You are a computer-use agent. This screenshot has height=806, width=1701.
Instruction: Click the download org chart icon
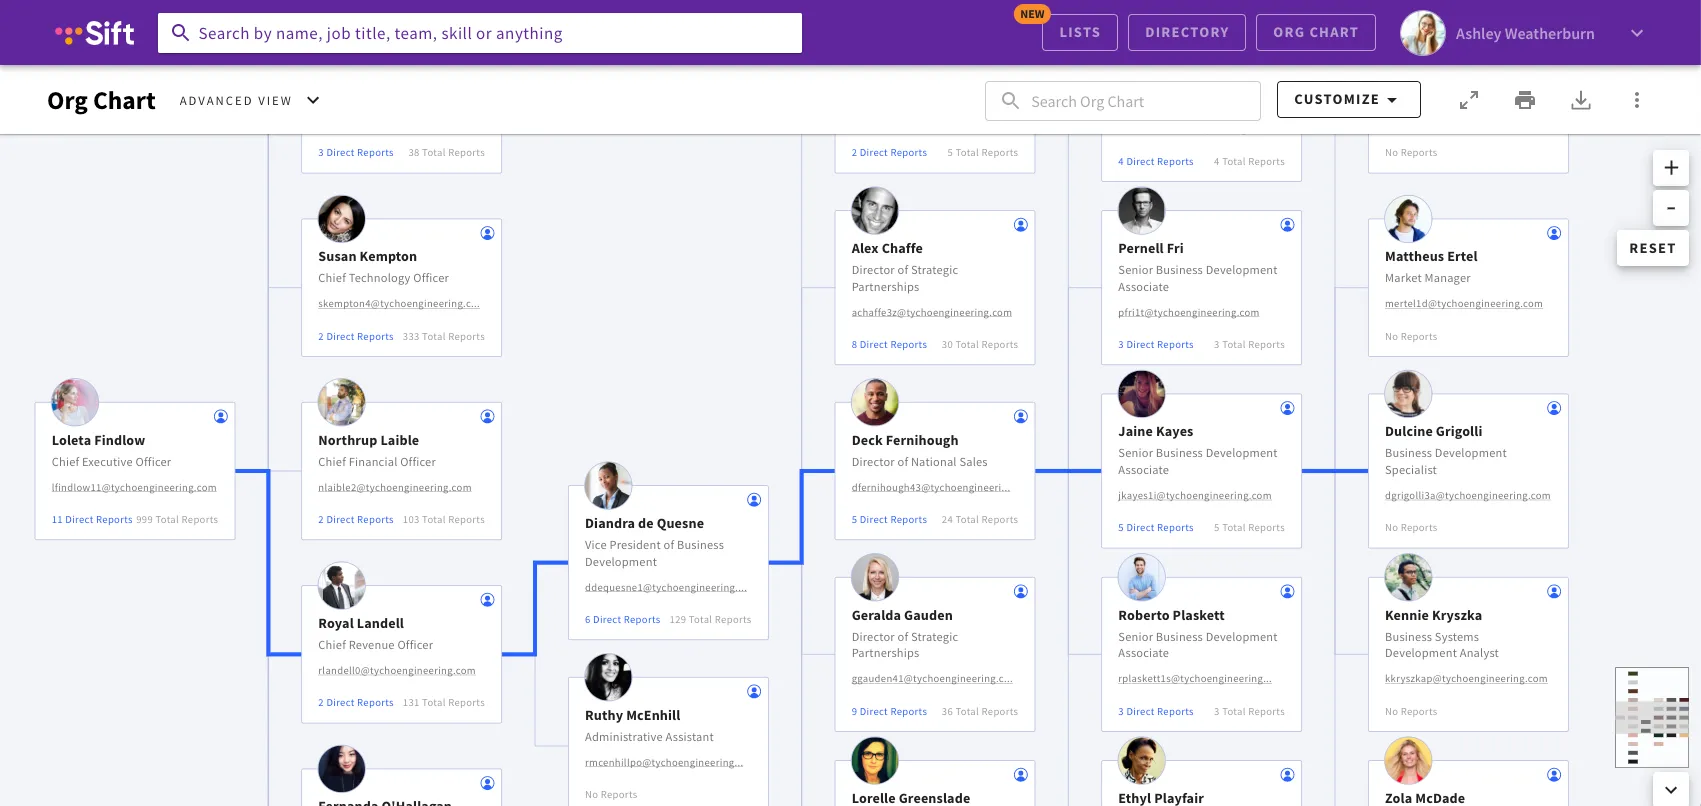pyautogui.click(x=1580, y=100)
